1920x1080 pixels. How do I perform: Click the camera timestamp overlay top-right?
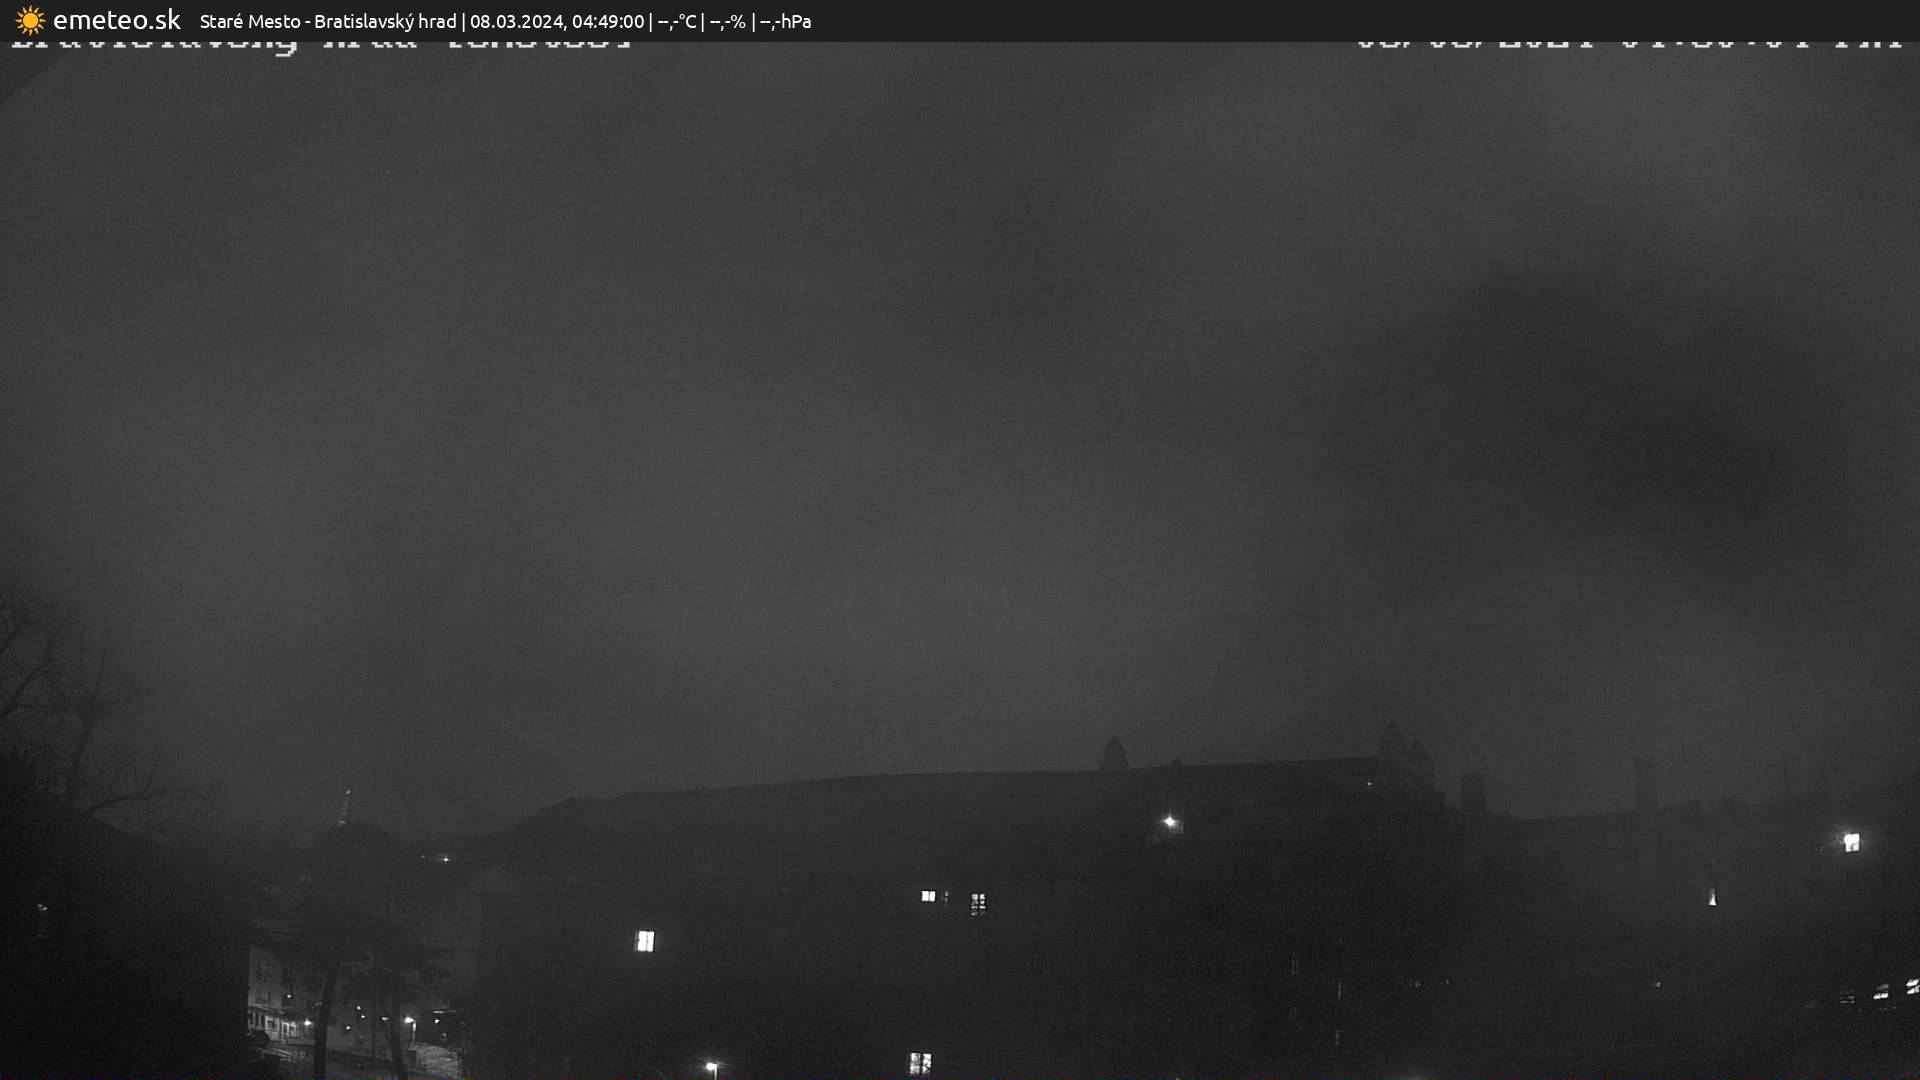1628,46
